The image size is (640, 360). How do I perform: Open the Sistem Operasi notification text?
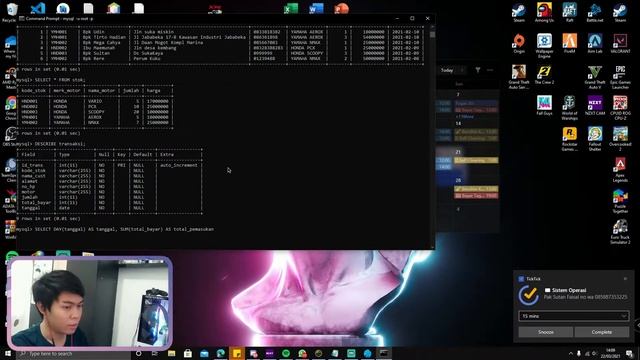tap(569, 290)
